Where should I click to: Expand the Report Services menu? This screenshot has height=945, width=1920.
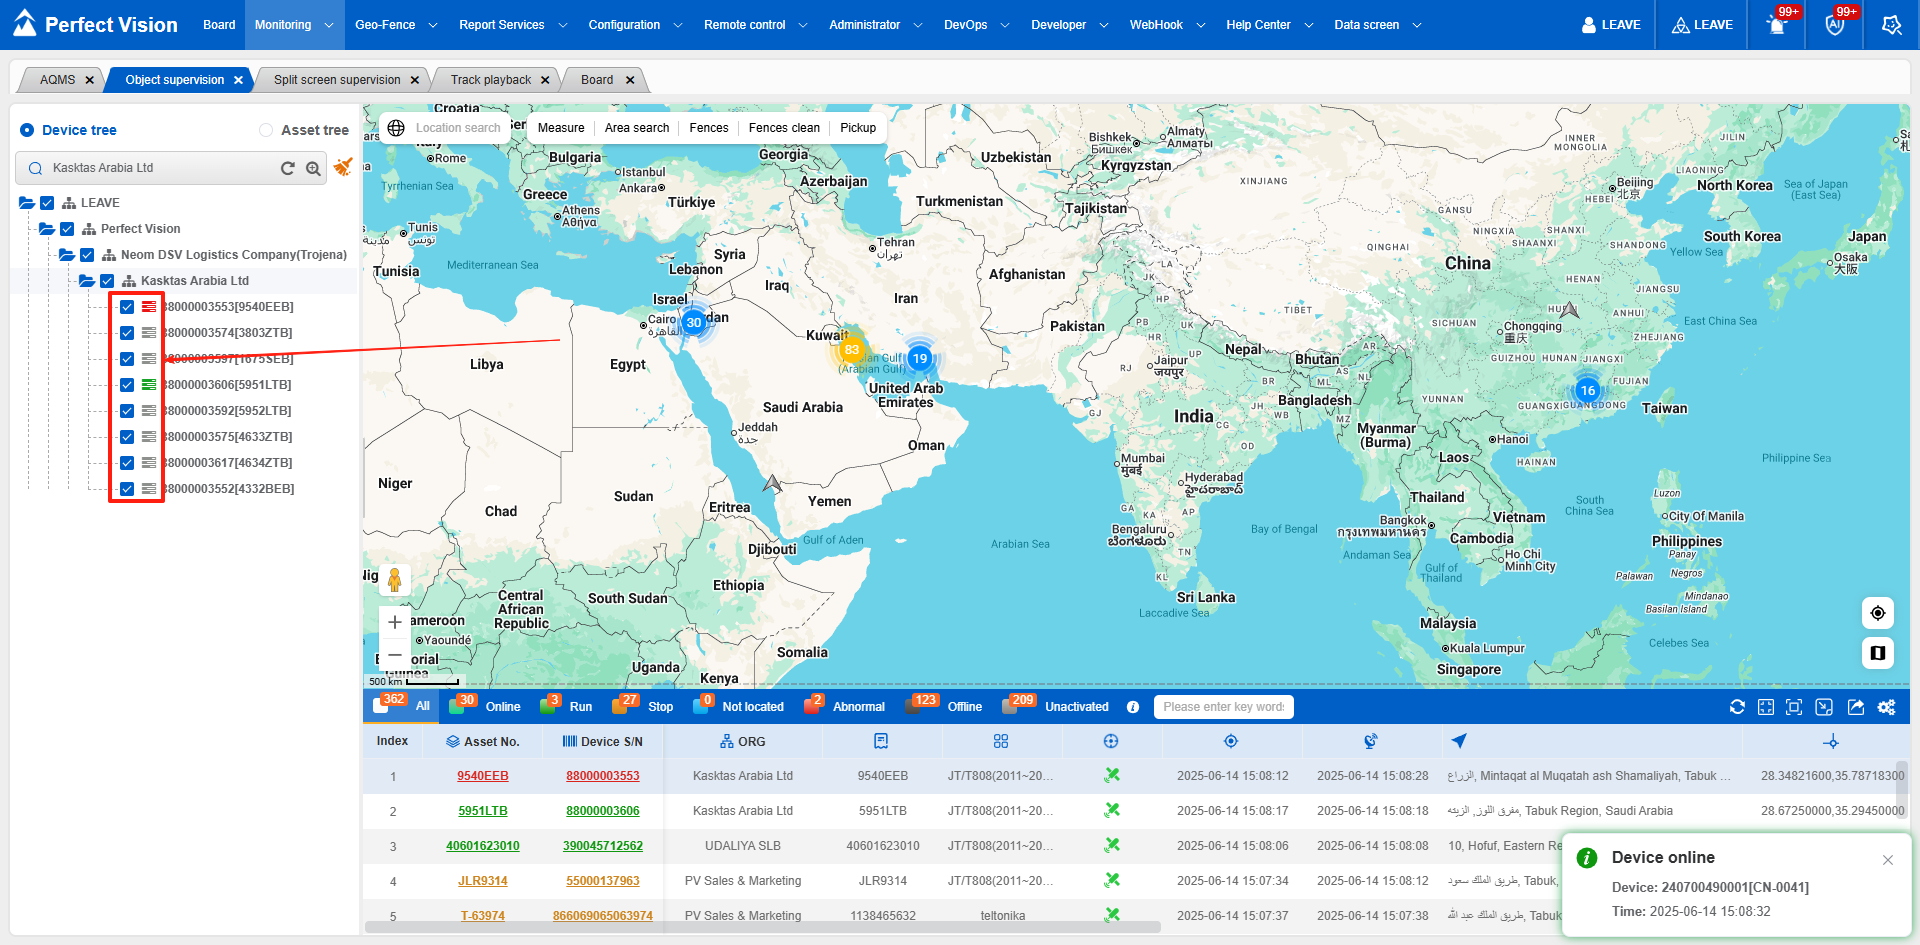tap(512, 25)
